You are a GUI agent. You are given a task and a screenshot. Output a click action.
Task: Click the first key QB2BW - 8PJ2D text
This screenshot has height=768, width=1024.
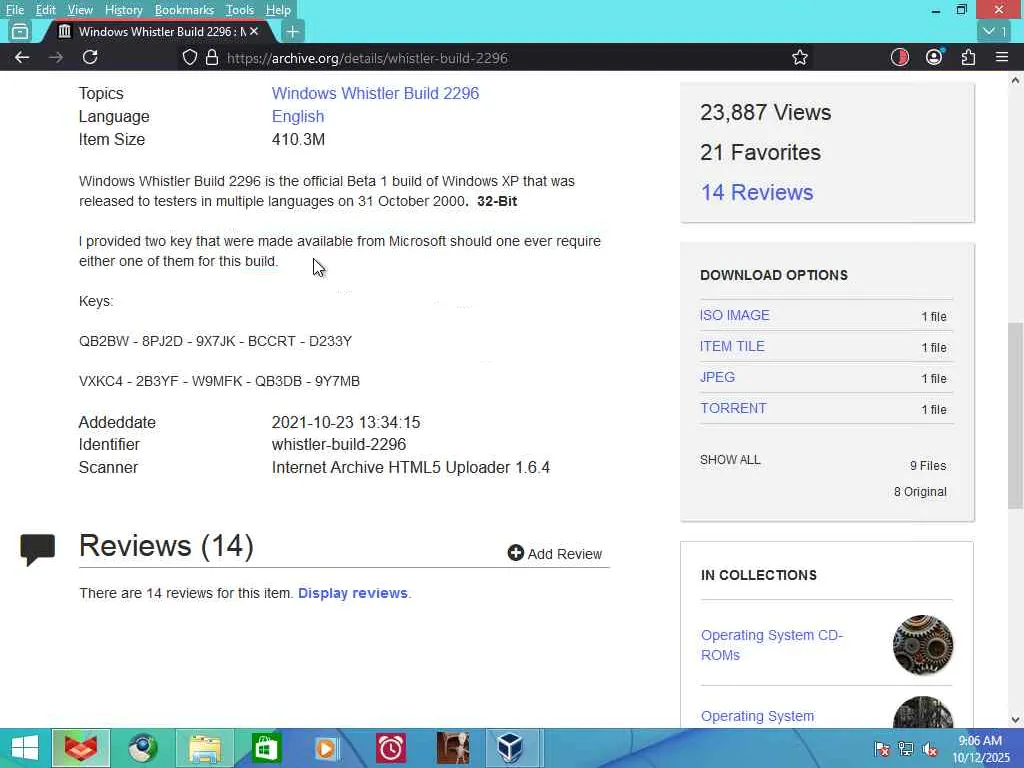pyautogui.click(x=216, y=341)
